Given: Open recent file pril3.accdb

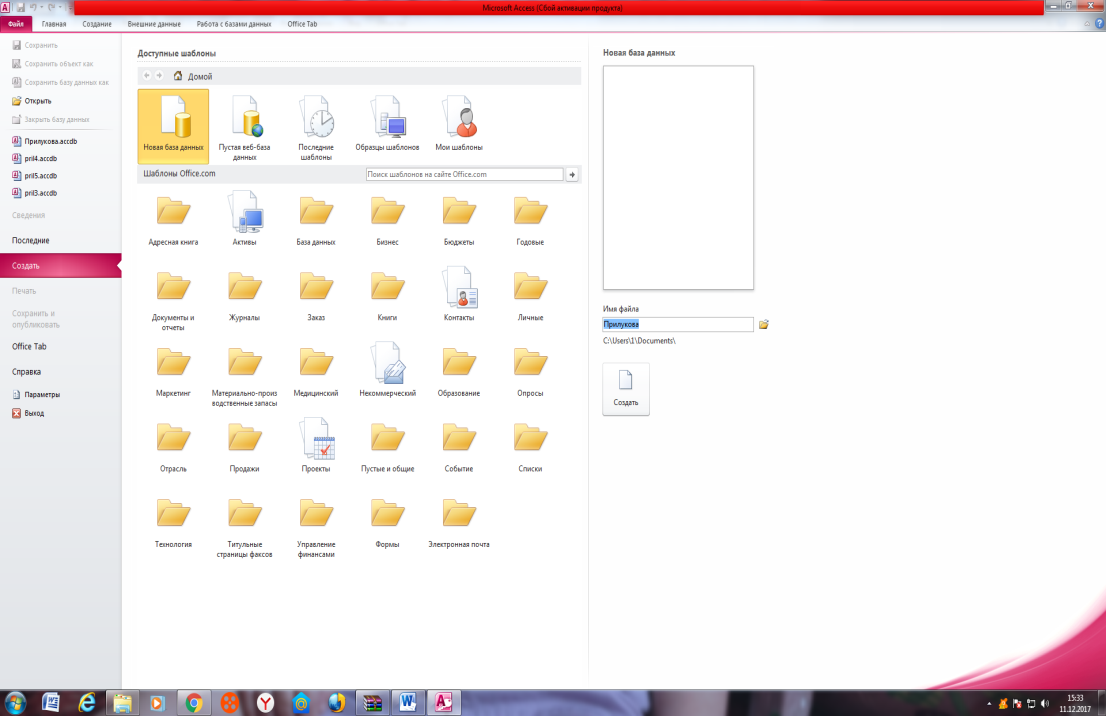Looking at the screenshot, I should pyautogui.click(x=35, y=193).
